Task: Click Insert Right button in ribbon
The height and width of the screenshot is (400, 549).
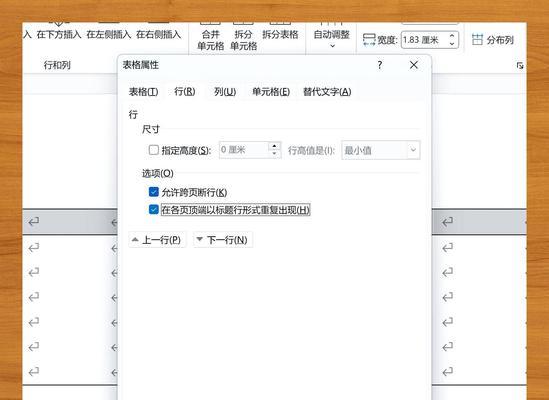Action: tap(158, 34)
